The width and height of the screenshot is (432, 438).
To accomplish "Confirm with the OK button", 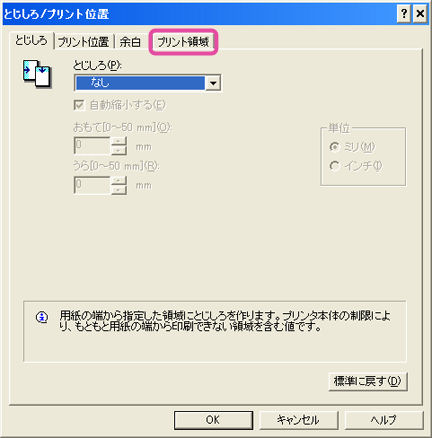I will 213,420.
